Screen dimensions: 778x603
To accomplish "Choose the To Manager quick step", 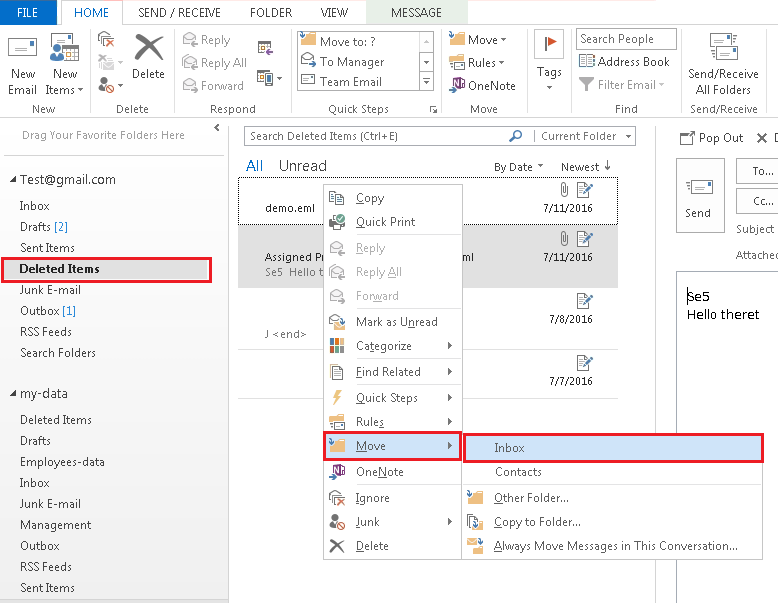I will [359, 62].
